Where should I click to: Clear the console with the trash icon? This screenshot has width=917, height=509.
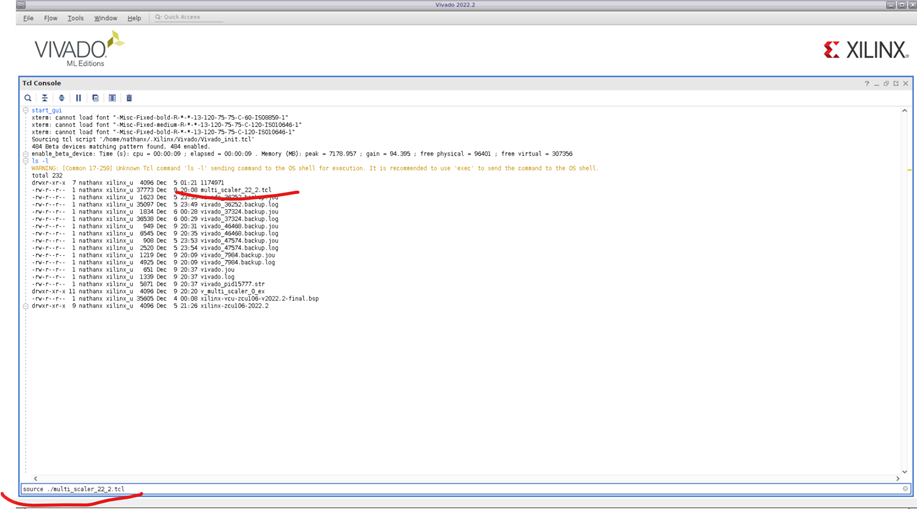point(129,98)
